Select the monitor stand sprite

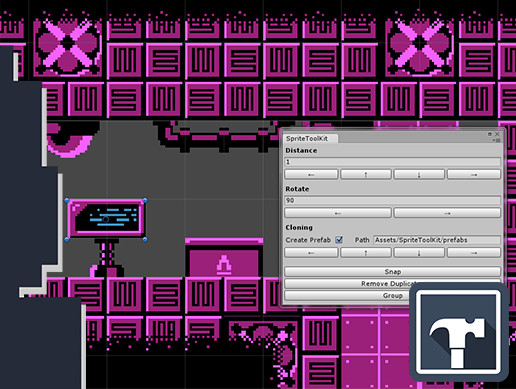[x=107, y=258]
